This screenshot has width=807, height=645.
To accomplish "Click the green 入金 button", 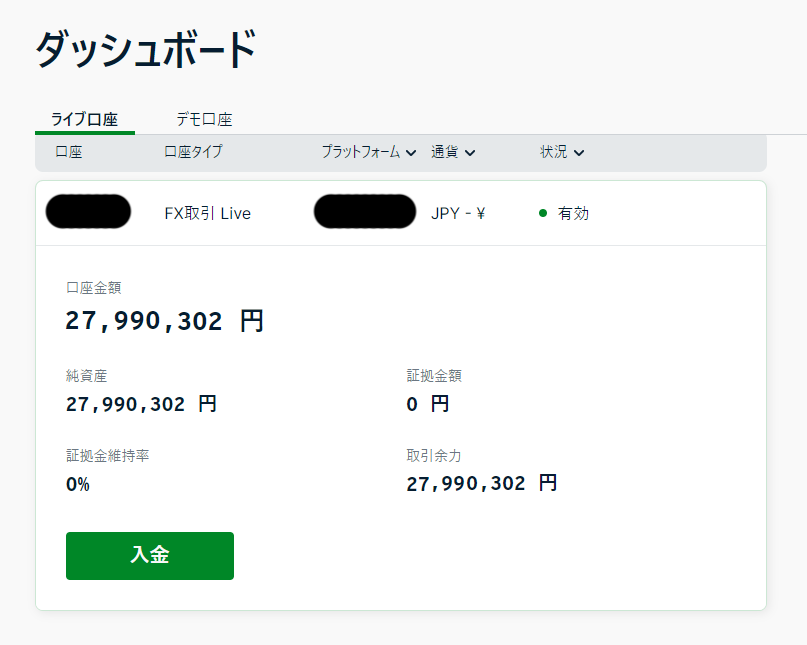I will click(150, 556).
